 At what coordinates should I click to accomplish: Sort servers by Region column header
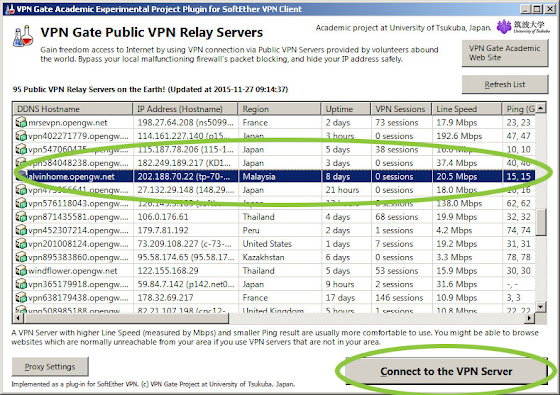pyautogui.click(x=279, y=109)
